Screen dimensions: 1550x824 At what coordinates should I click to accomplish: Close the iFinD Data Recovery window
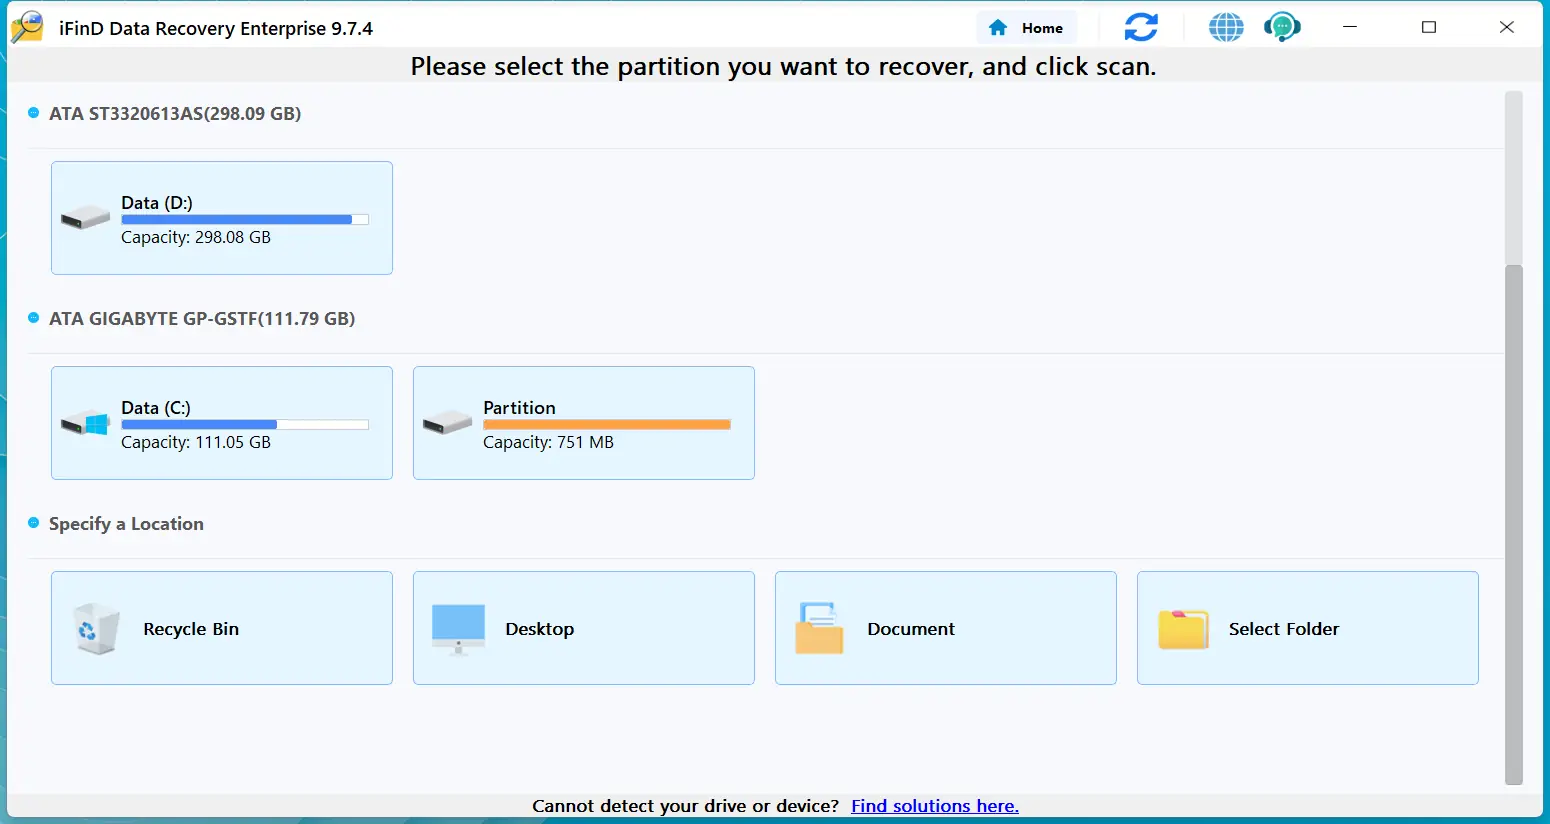coord(1507,28)
